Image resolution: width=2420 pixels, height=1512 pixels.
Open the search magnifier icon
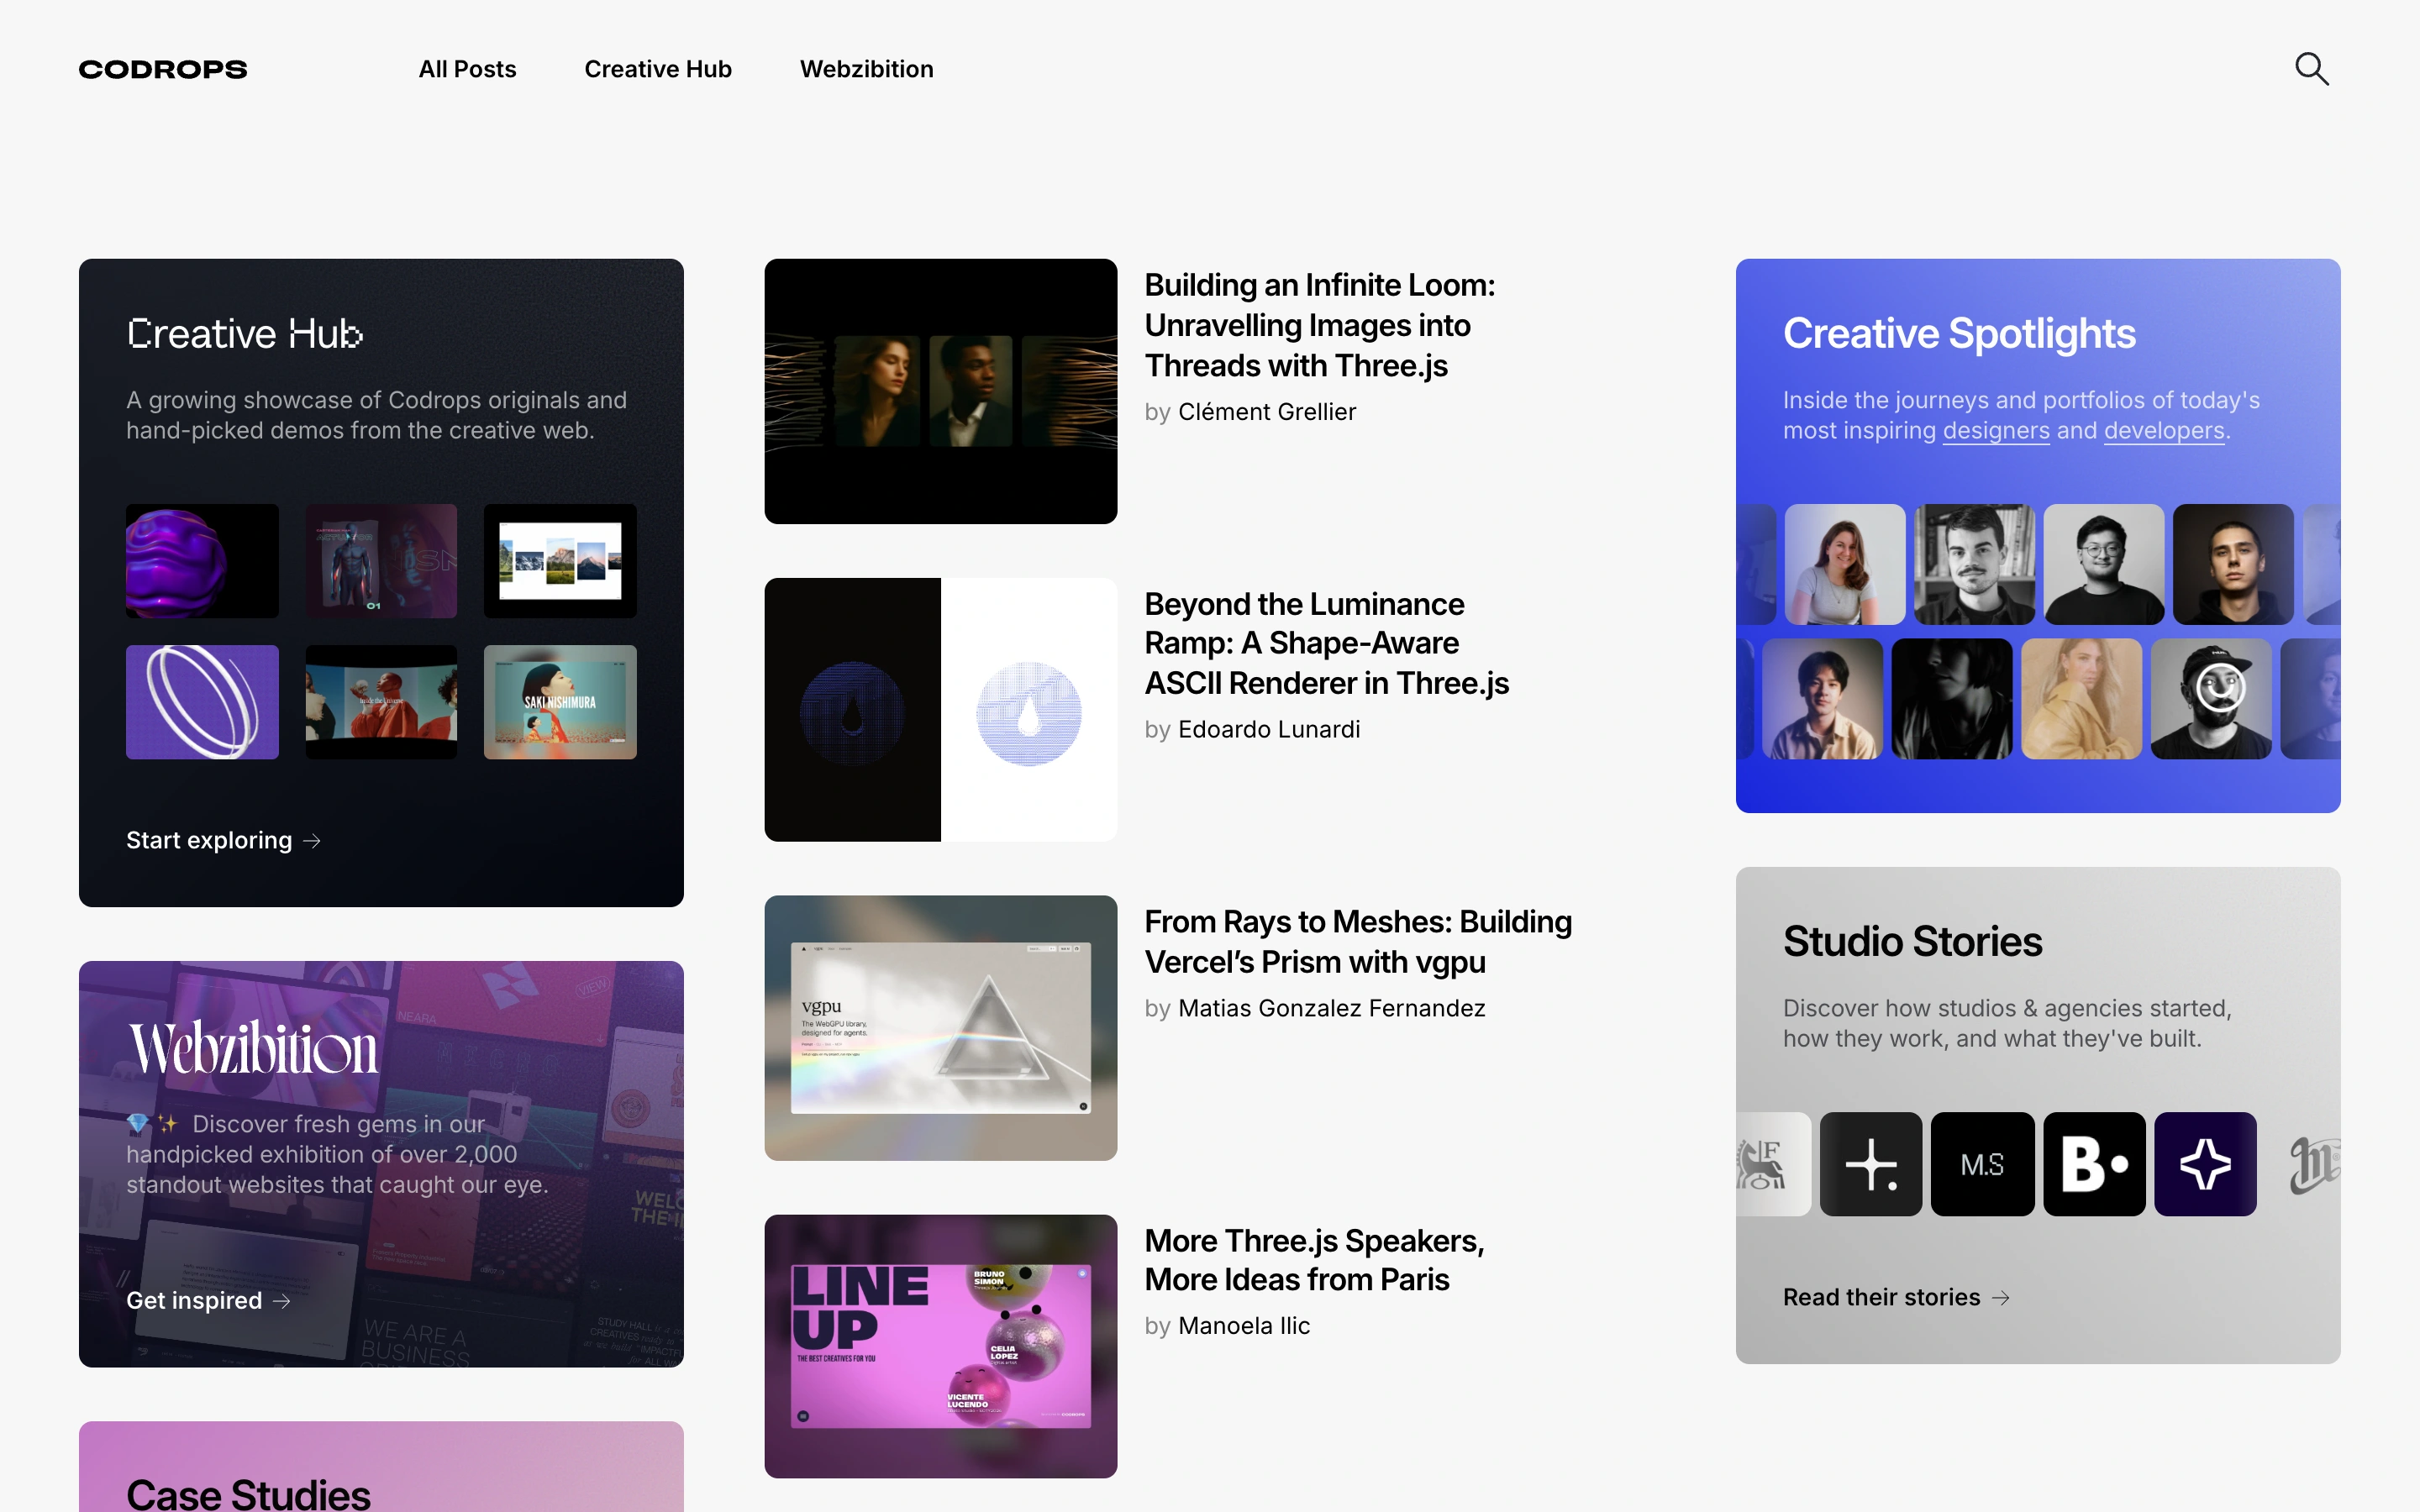click(x=2311, y=69)
